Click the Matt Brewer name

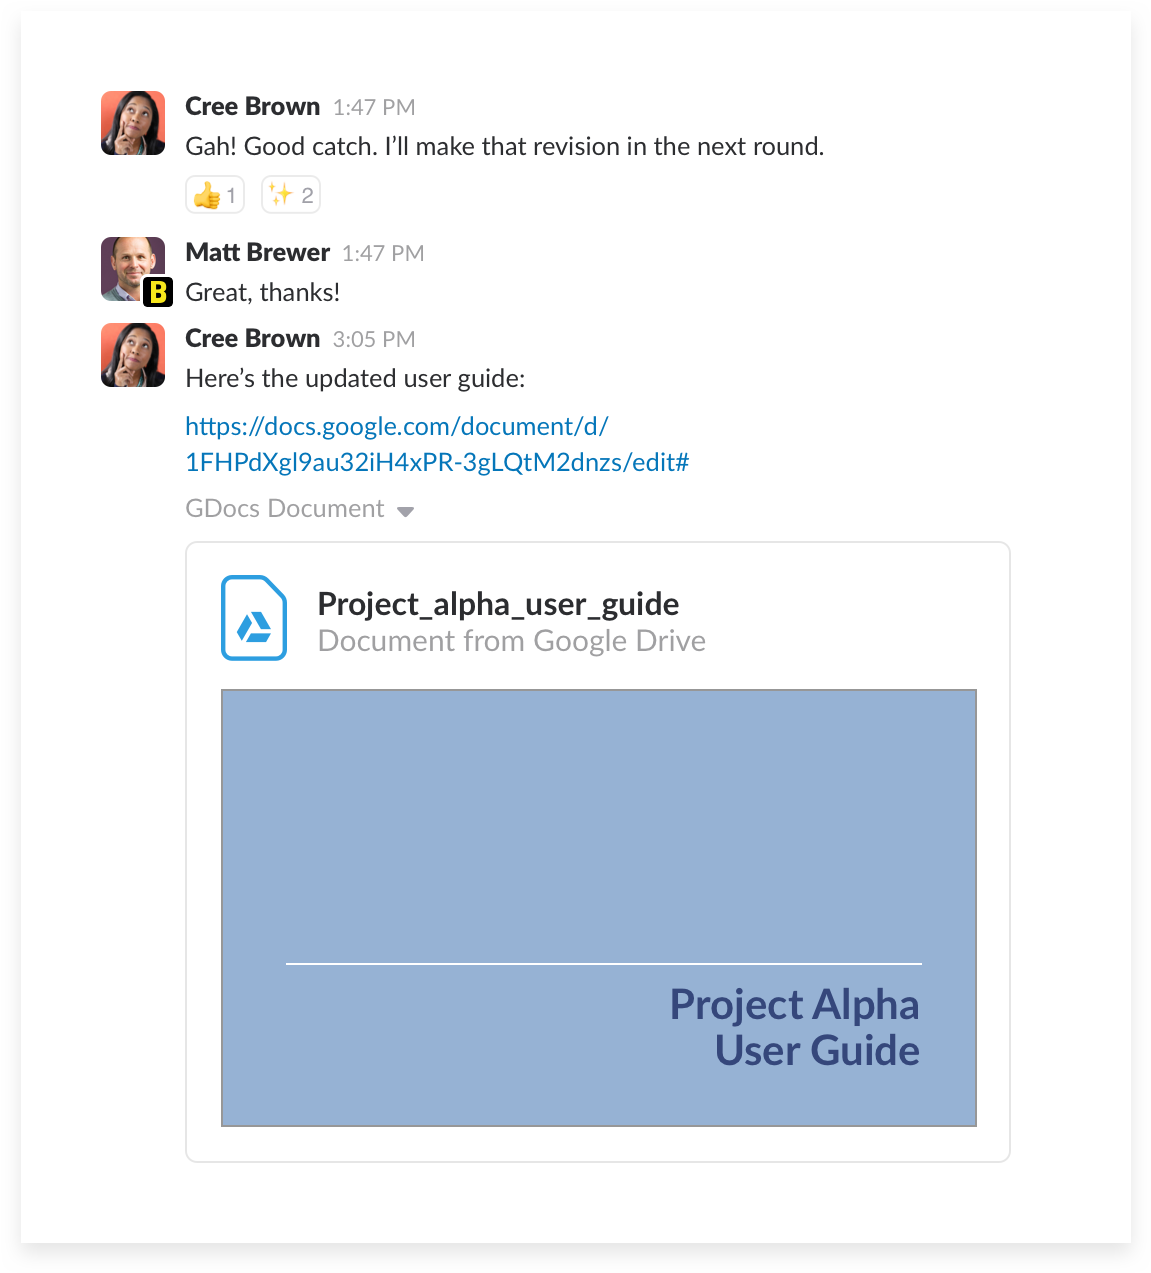coord(258,252)
